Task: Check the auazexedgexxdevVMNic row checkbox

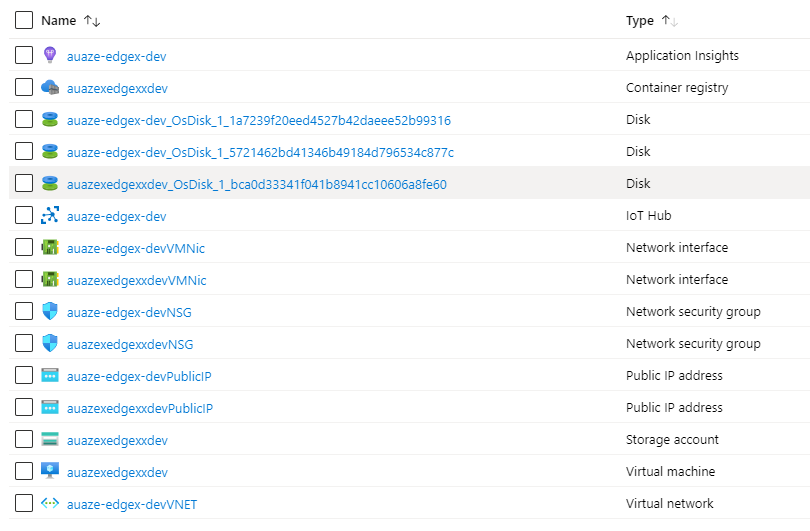Action: 24,279
